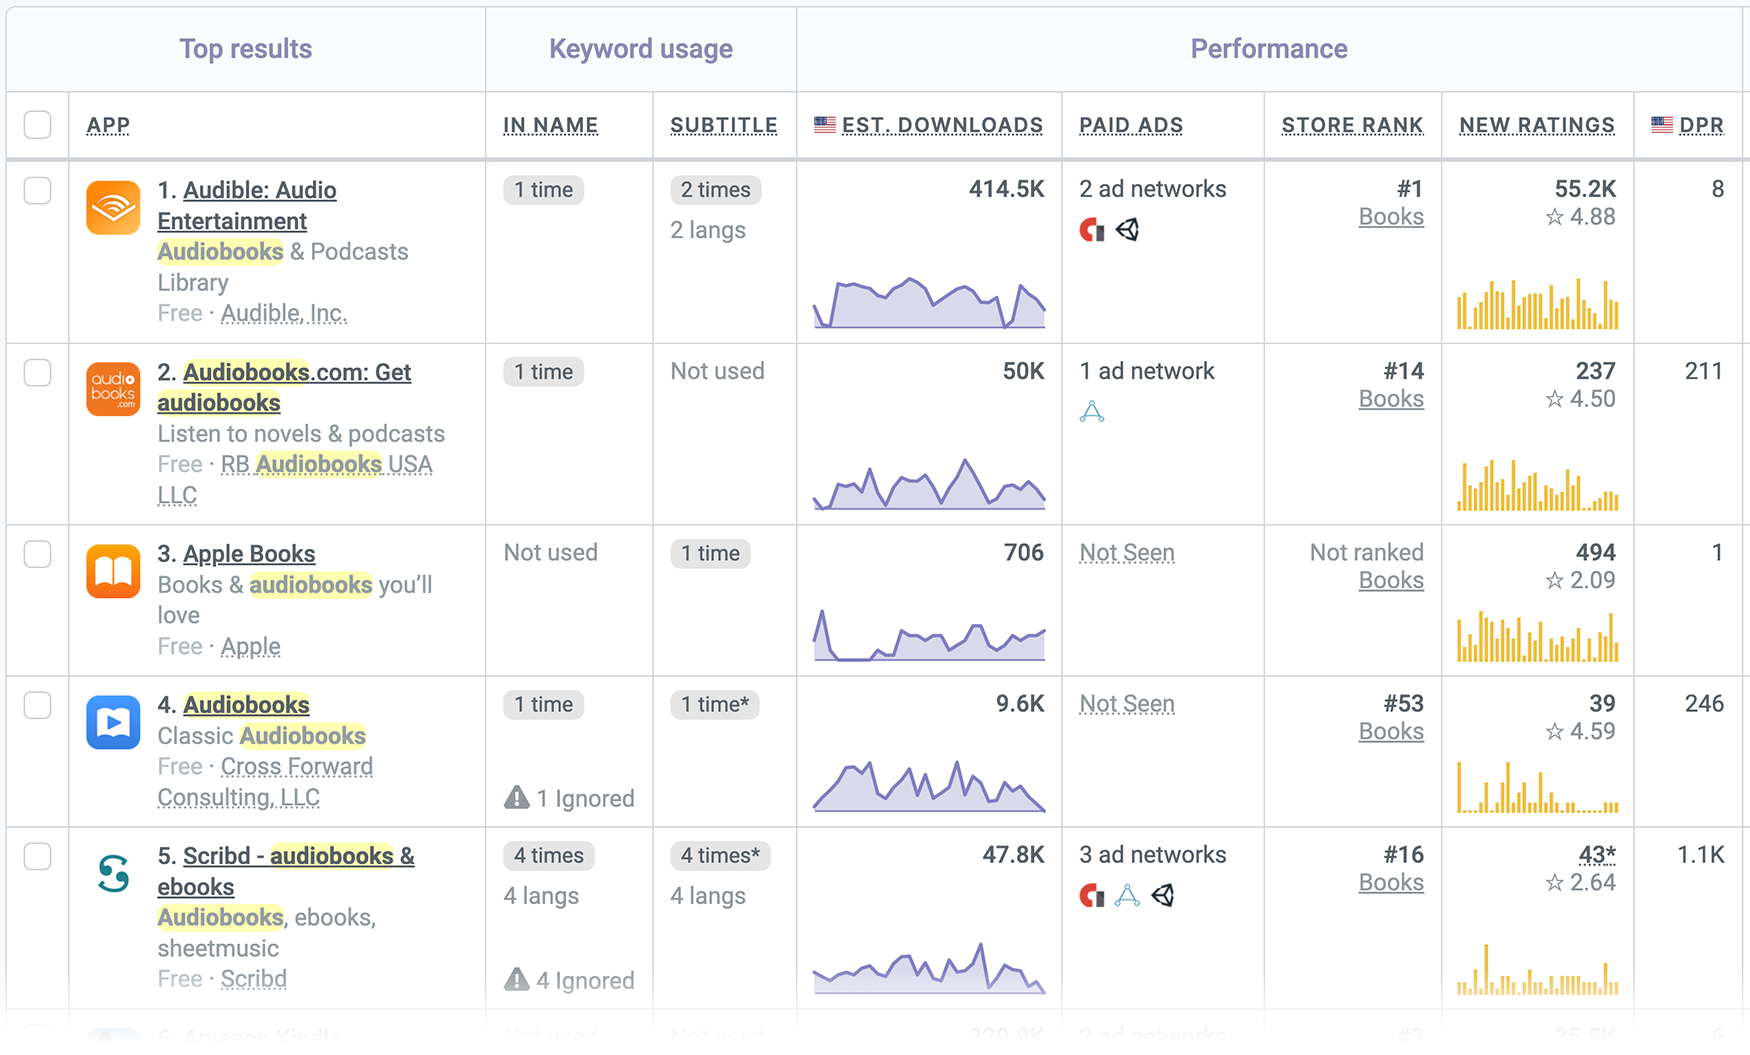Viewport: 1750px width, 1055px height.
Task: Click Books category under rank #53
Action: point(1391,732)
